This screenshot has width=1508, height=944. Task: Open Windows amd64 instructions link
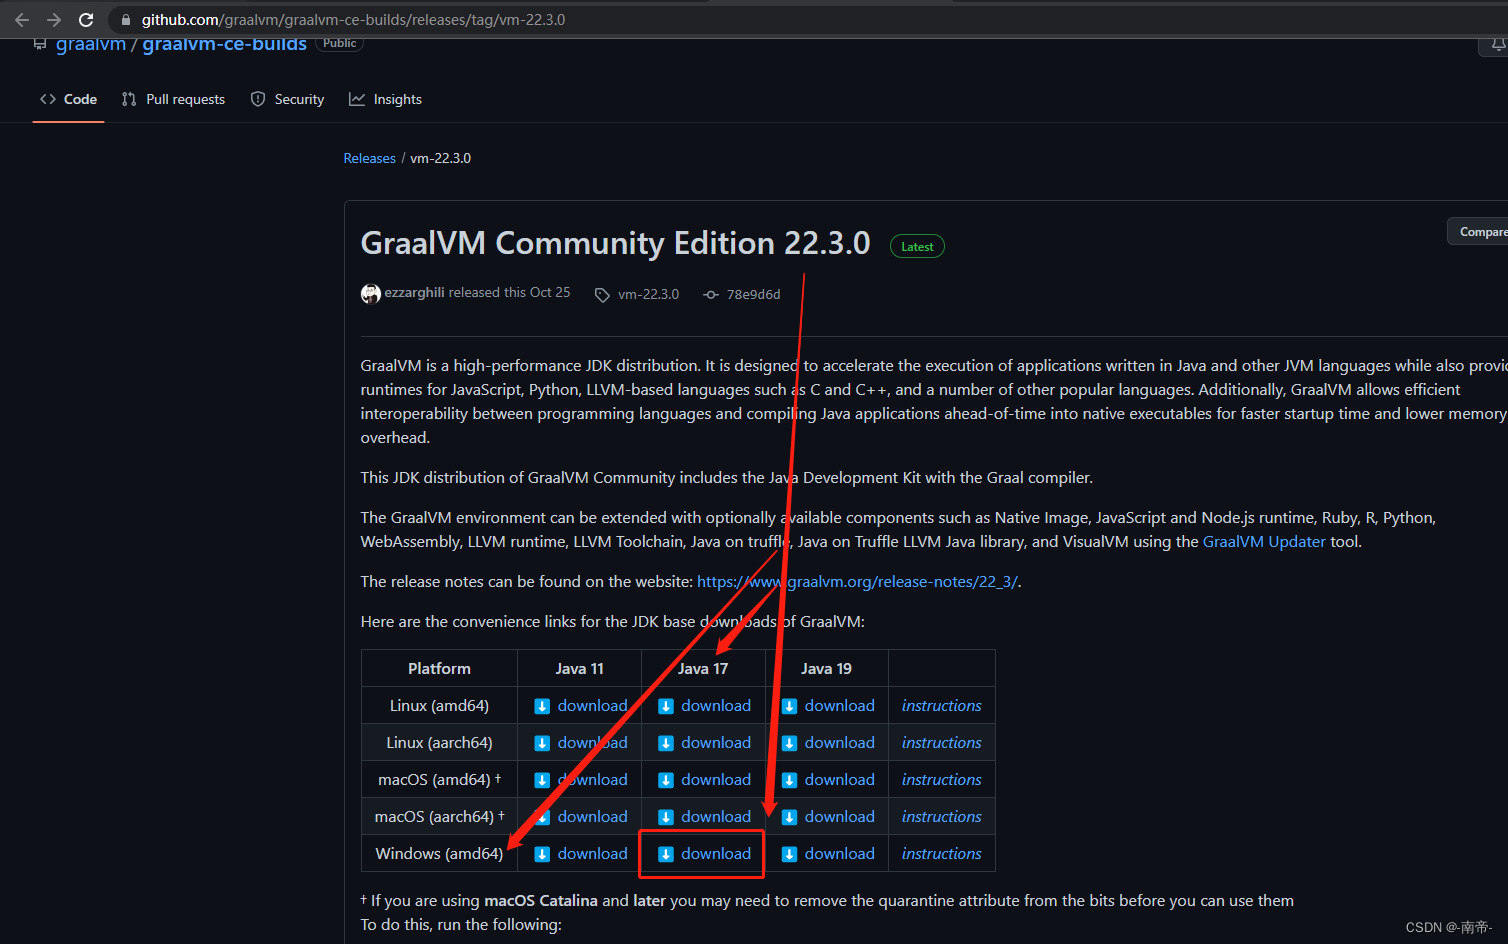(941, 853)
